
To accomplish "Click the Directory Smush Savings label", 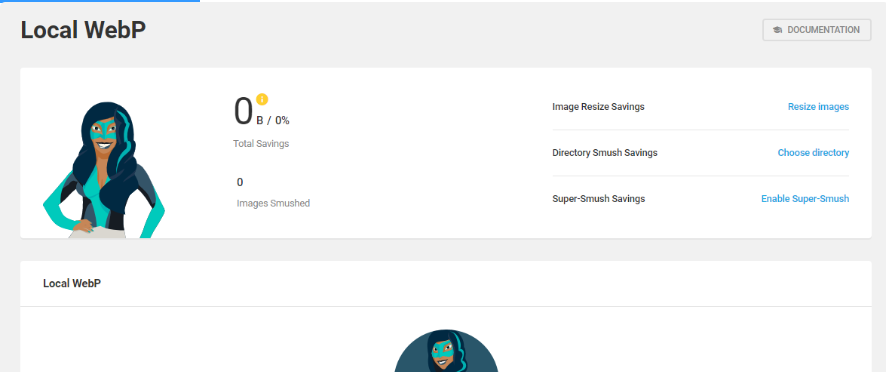I will [x=605, y=153].
